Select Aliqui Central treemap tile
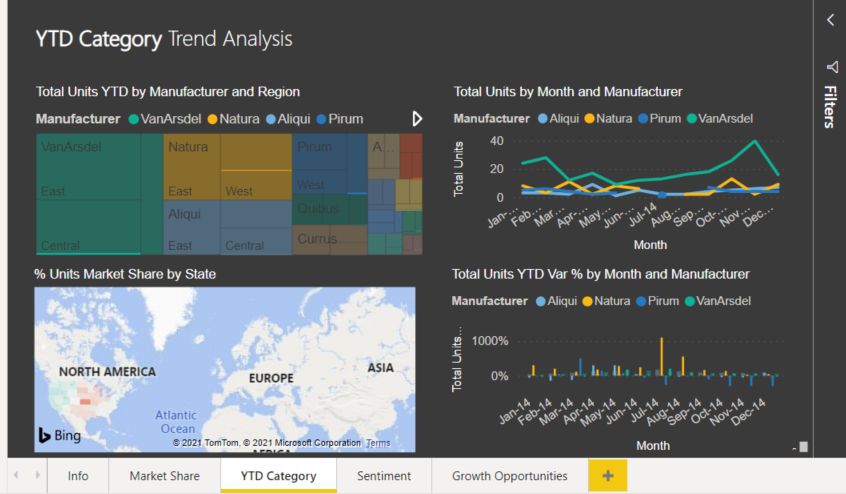 pos(256,241)
